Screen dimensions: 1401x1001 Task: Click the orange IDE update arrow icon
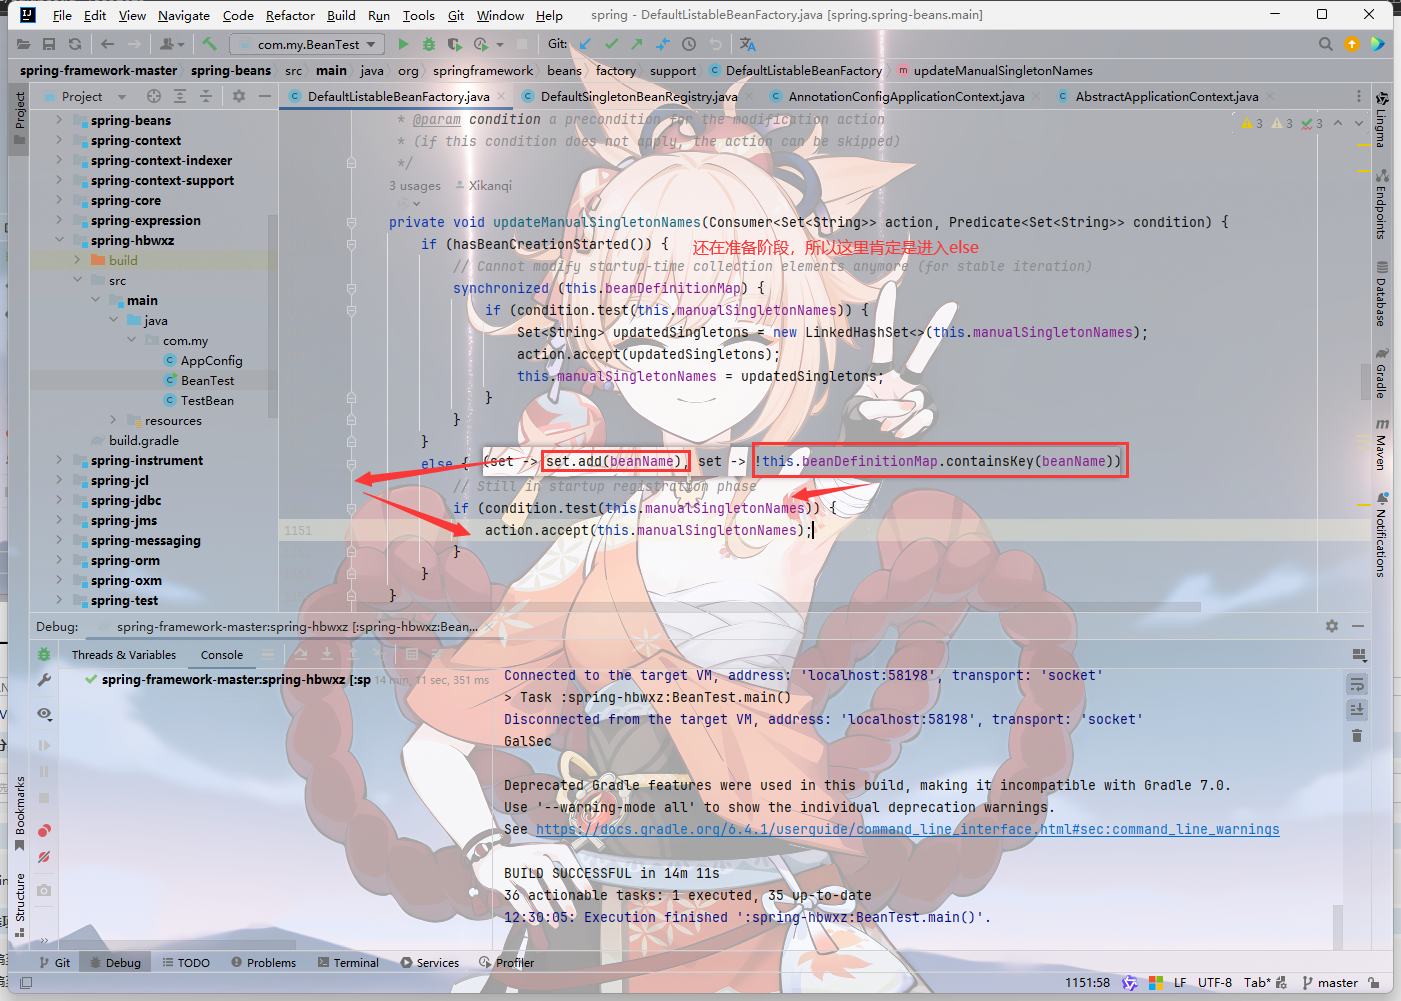(x=1352, y=44)
